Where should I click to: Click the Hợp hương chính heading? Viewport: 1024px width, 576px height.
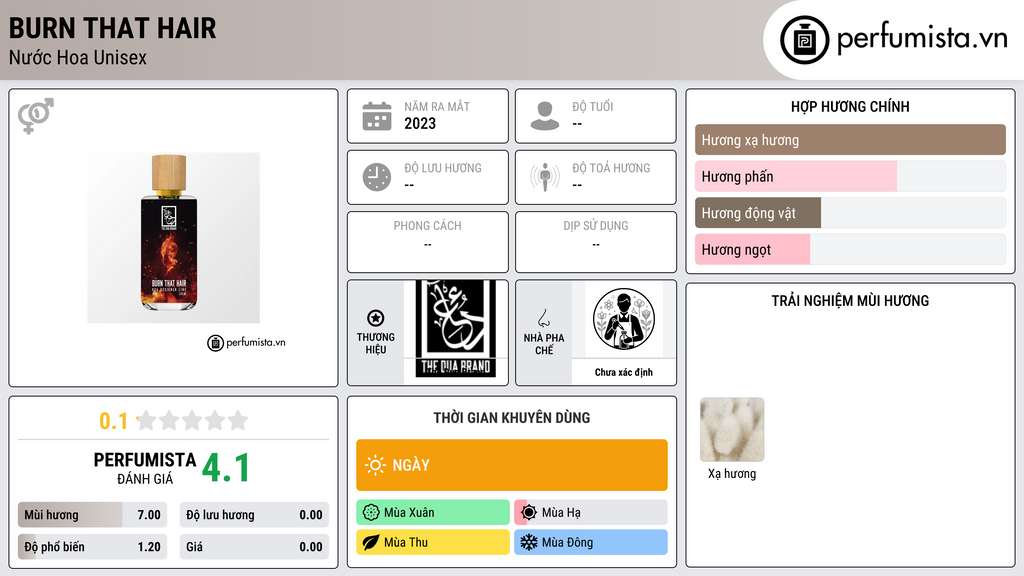pos(850,106)
